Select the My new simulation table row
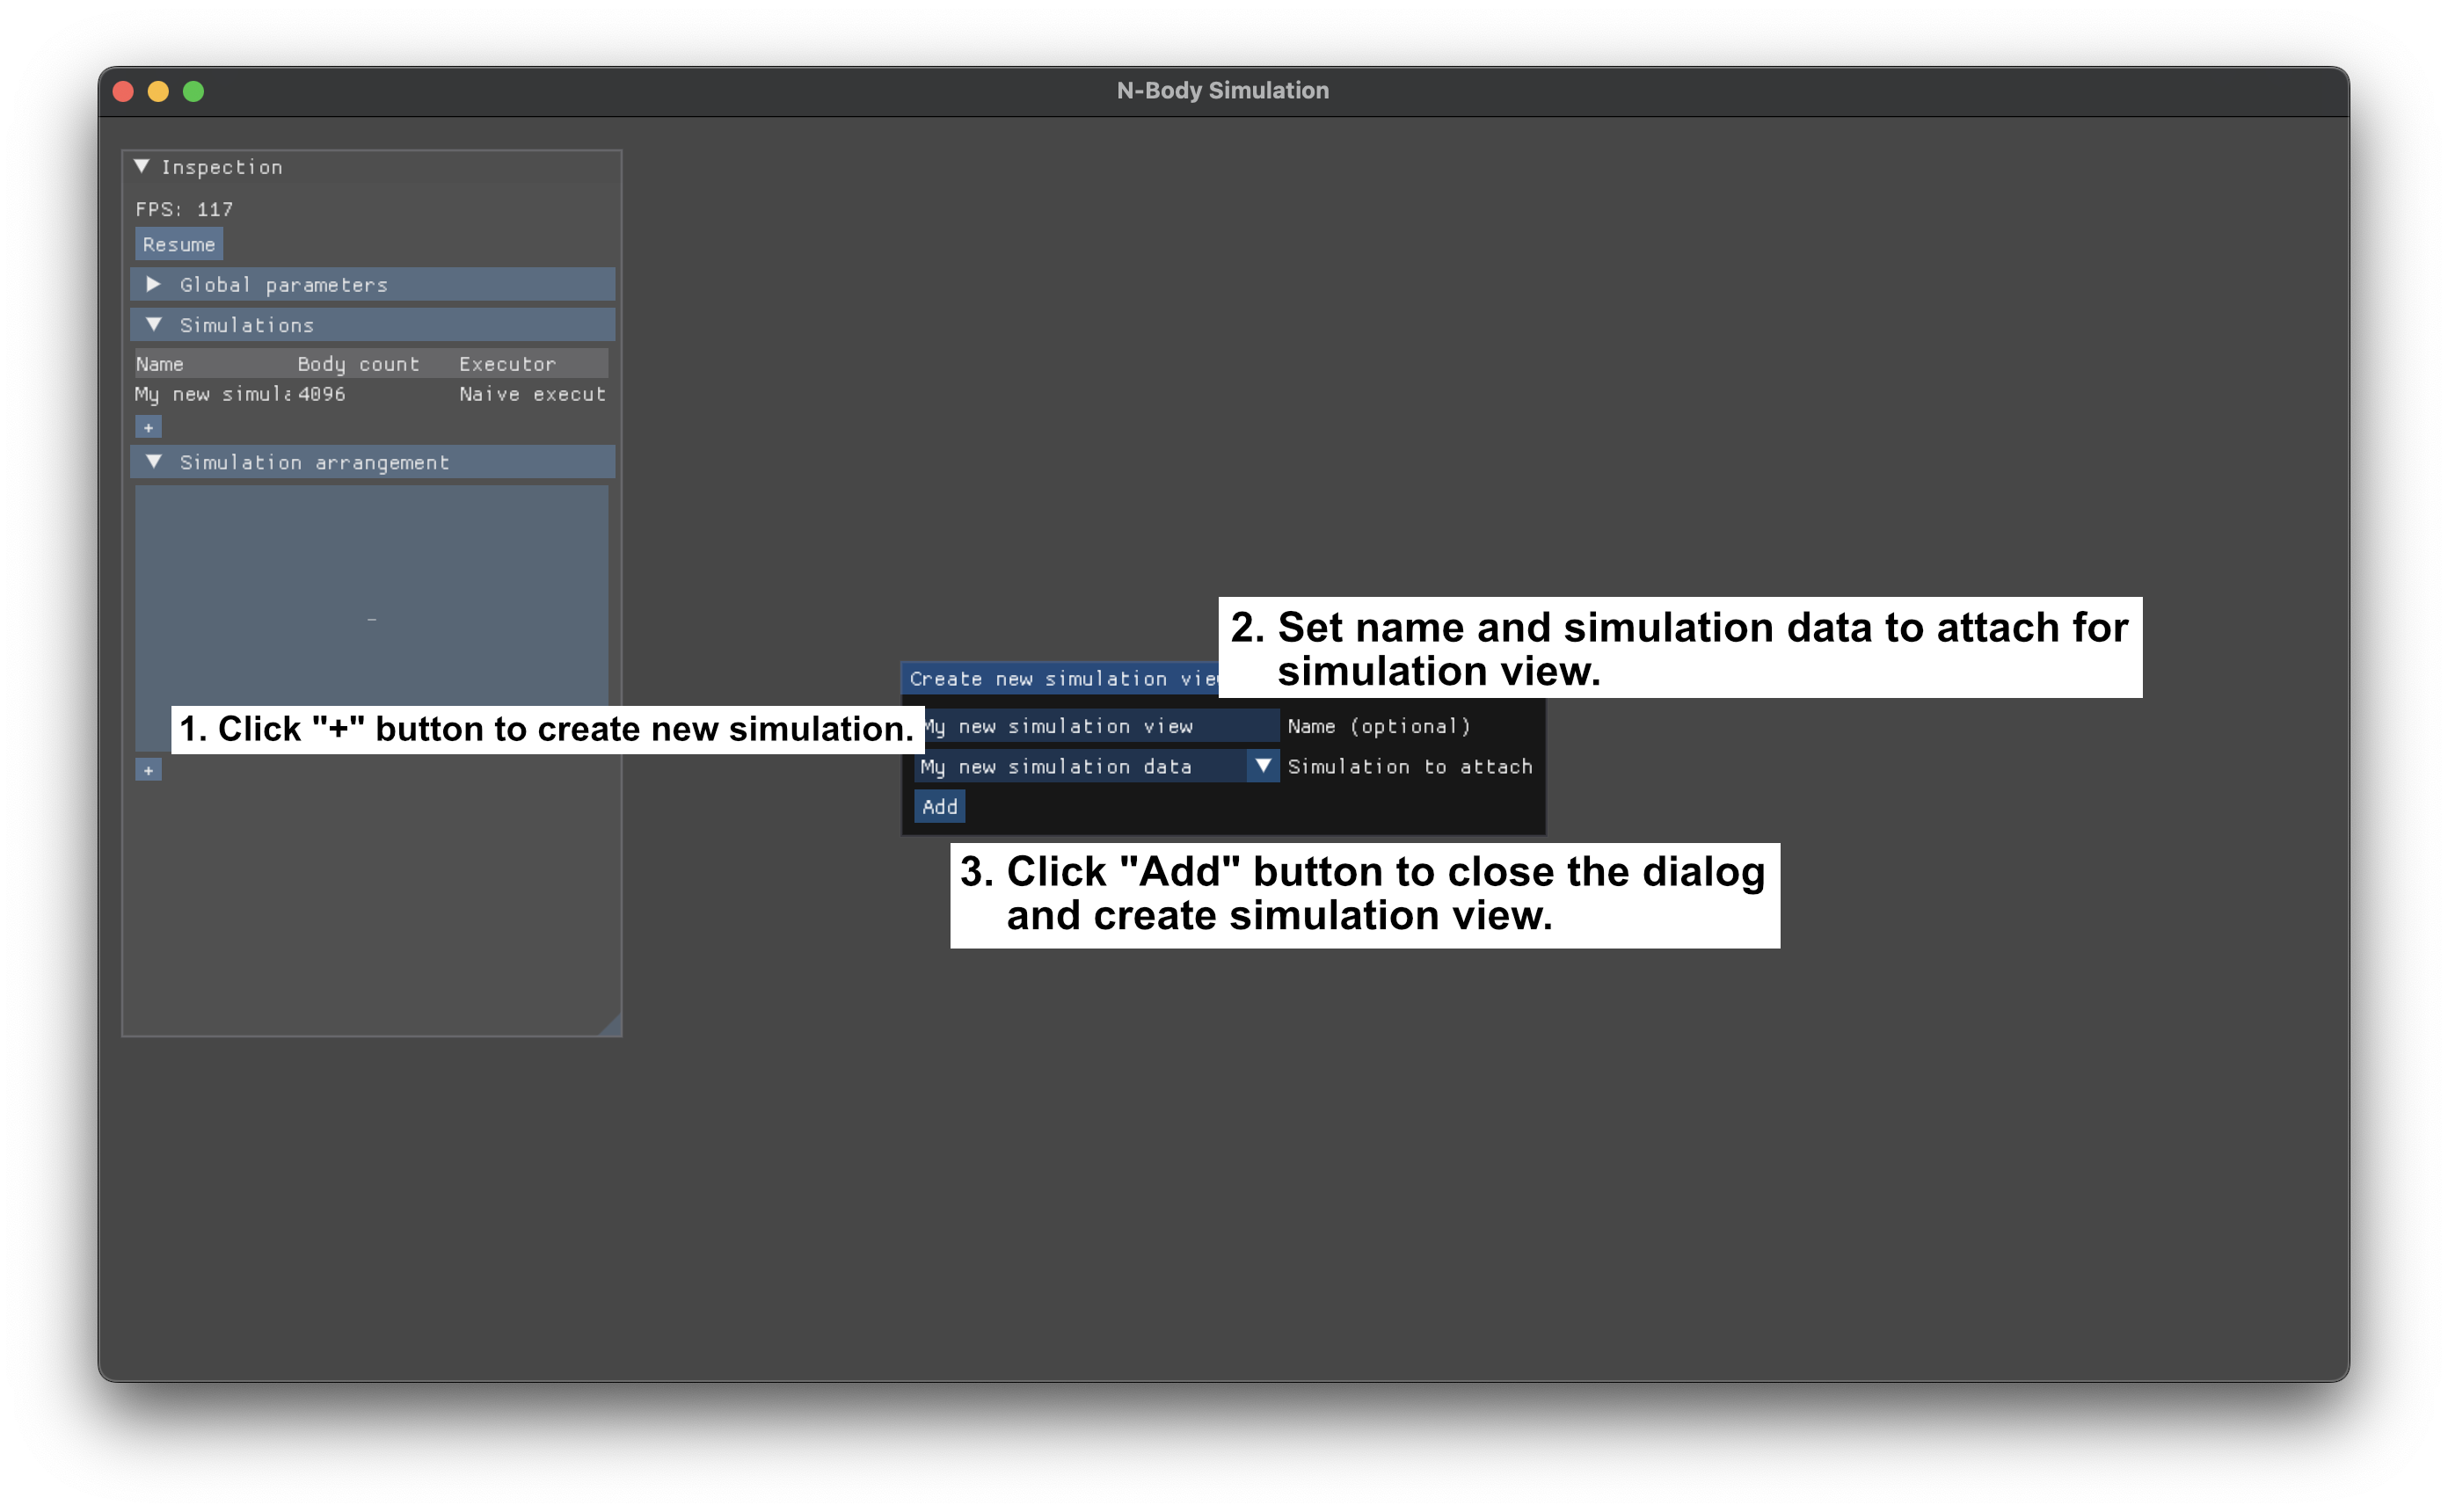 tap(212, 394)
